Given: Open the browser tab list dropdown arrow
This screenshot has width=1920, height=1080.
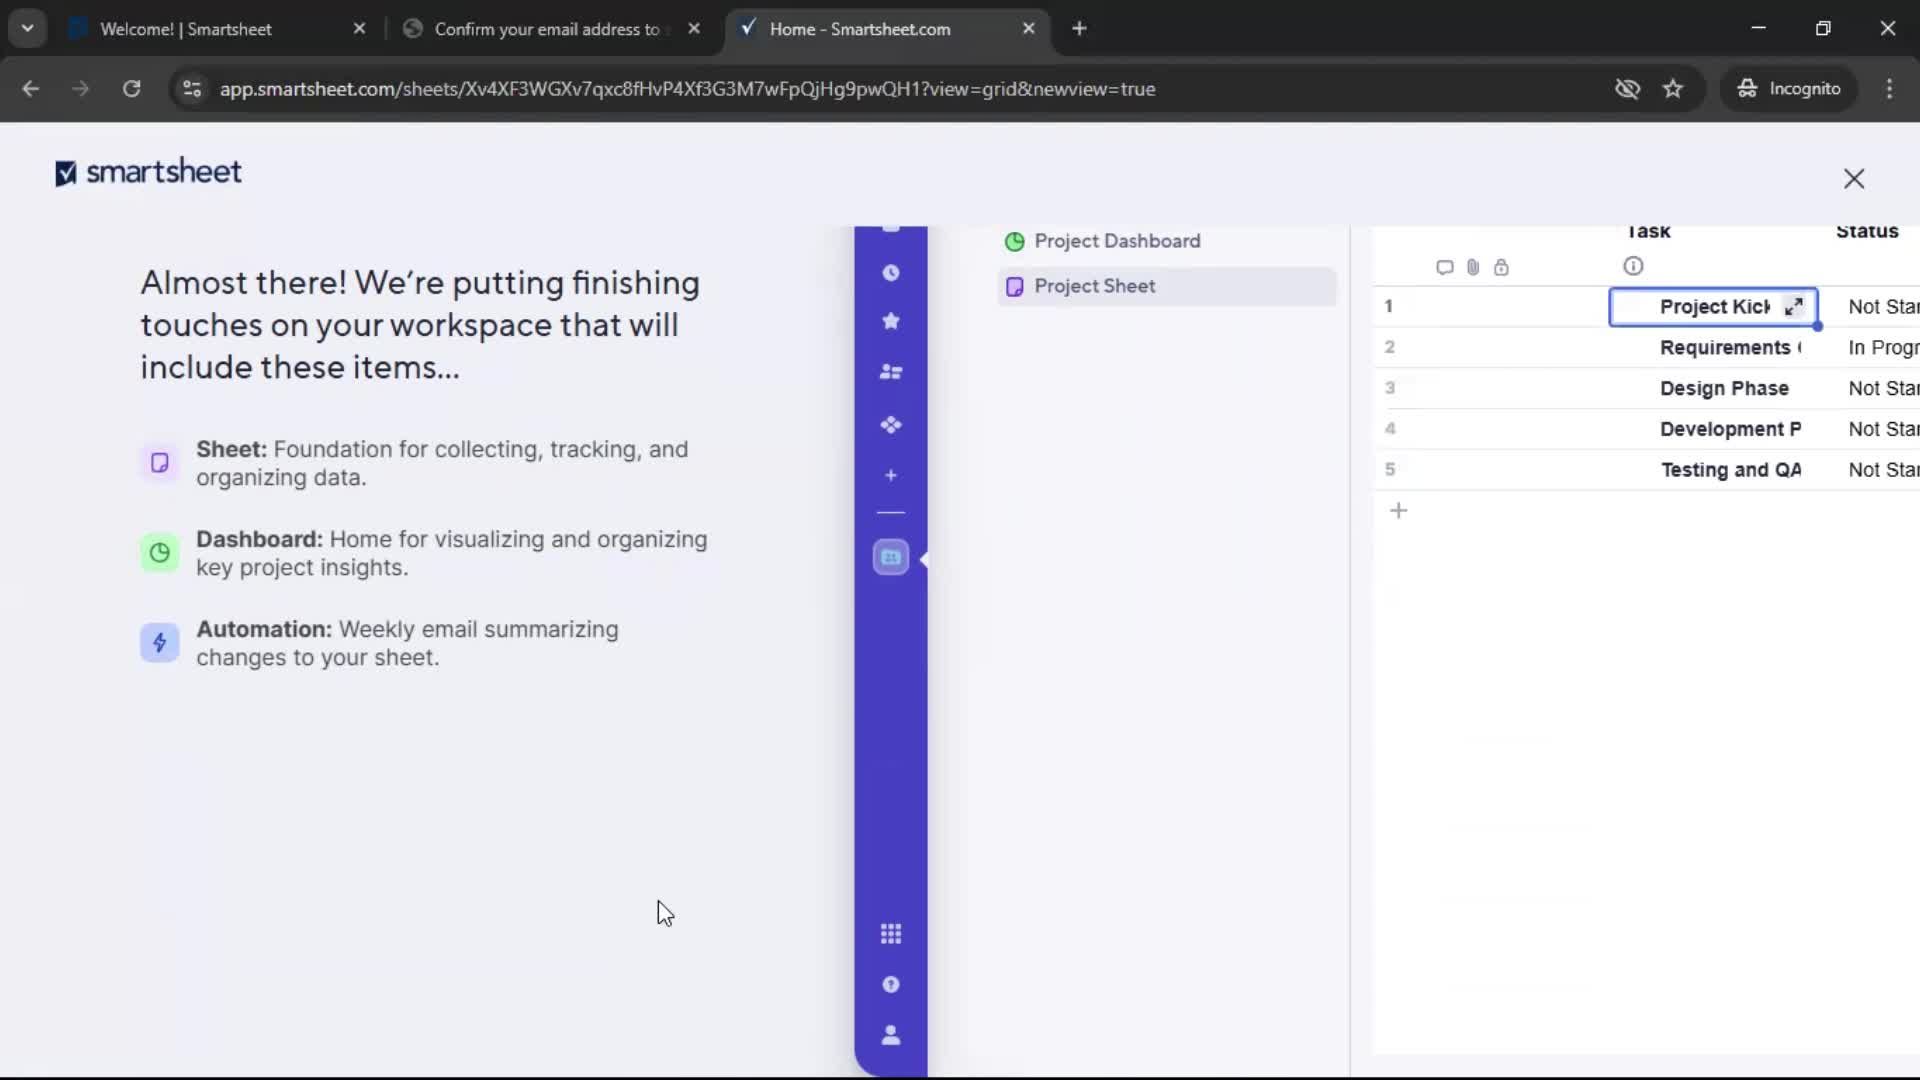Looking at the screenshot, I should tap(27, 28).
